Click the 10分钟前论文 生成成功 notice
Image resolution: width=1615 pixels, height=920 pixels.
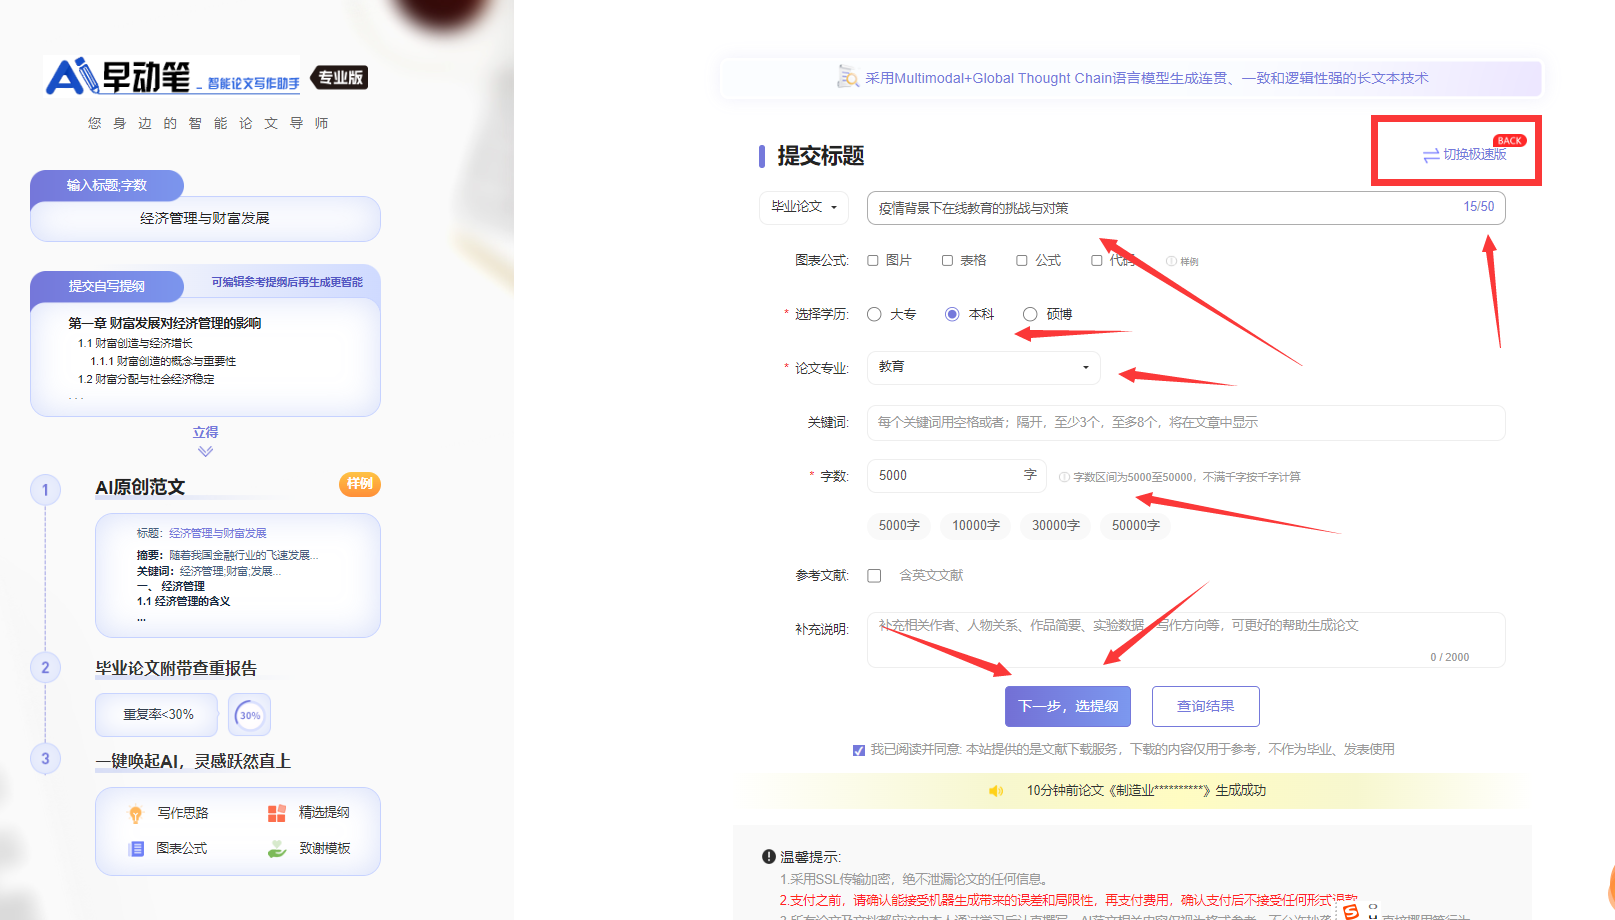click(1146, 791)
